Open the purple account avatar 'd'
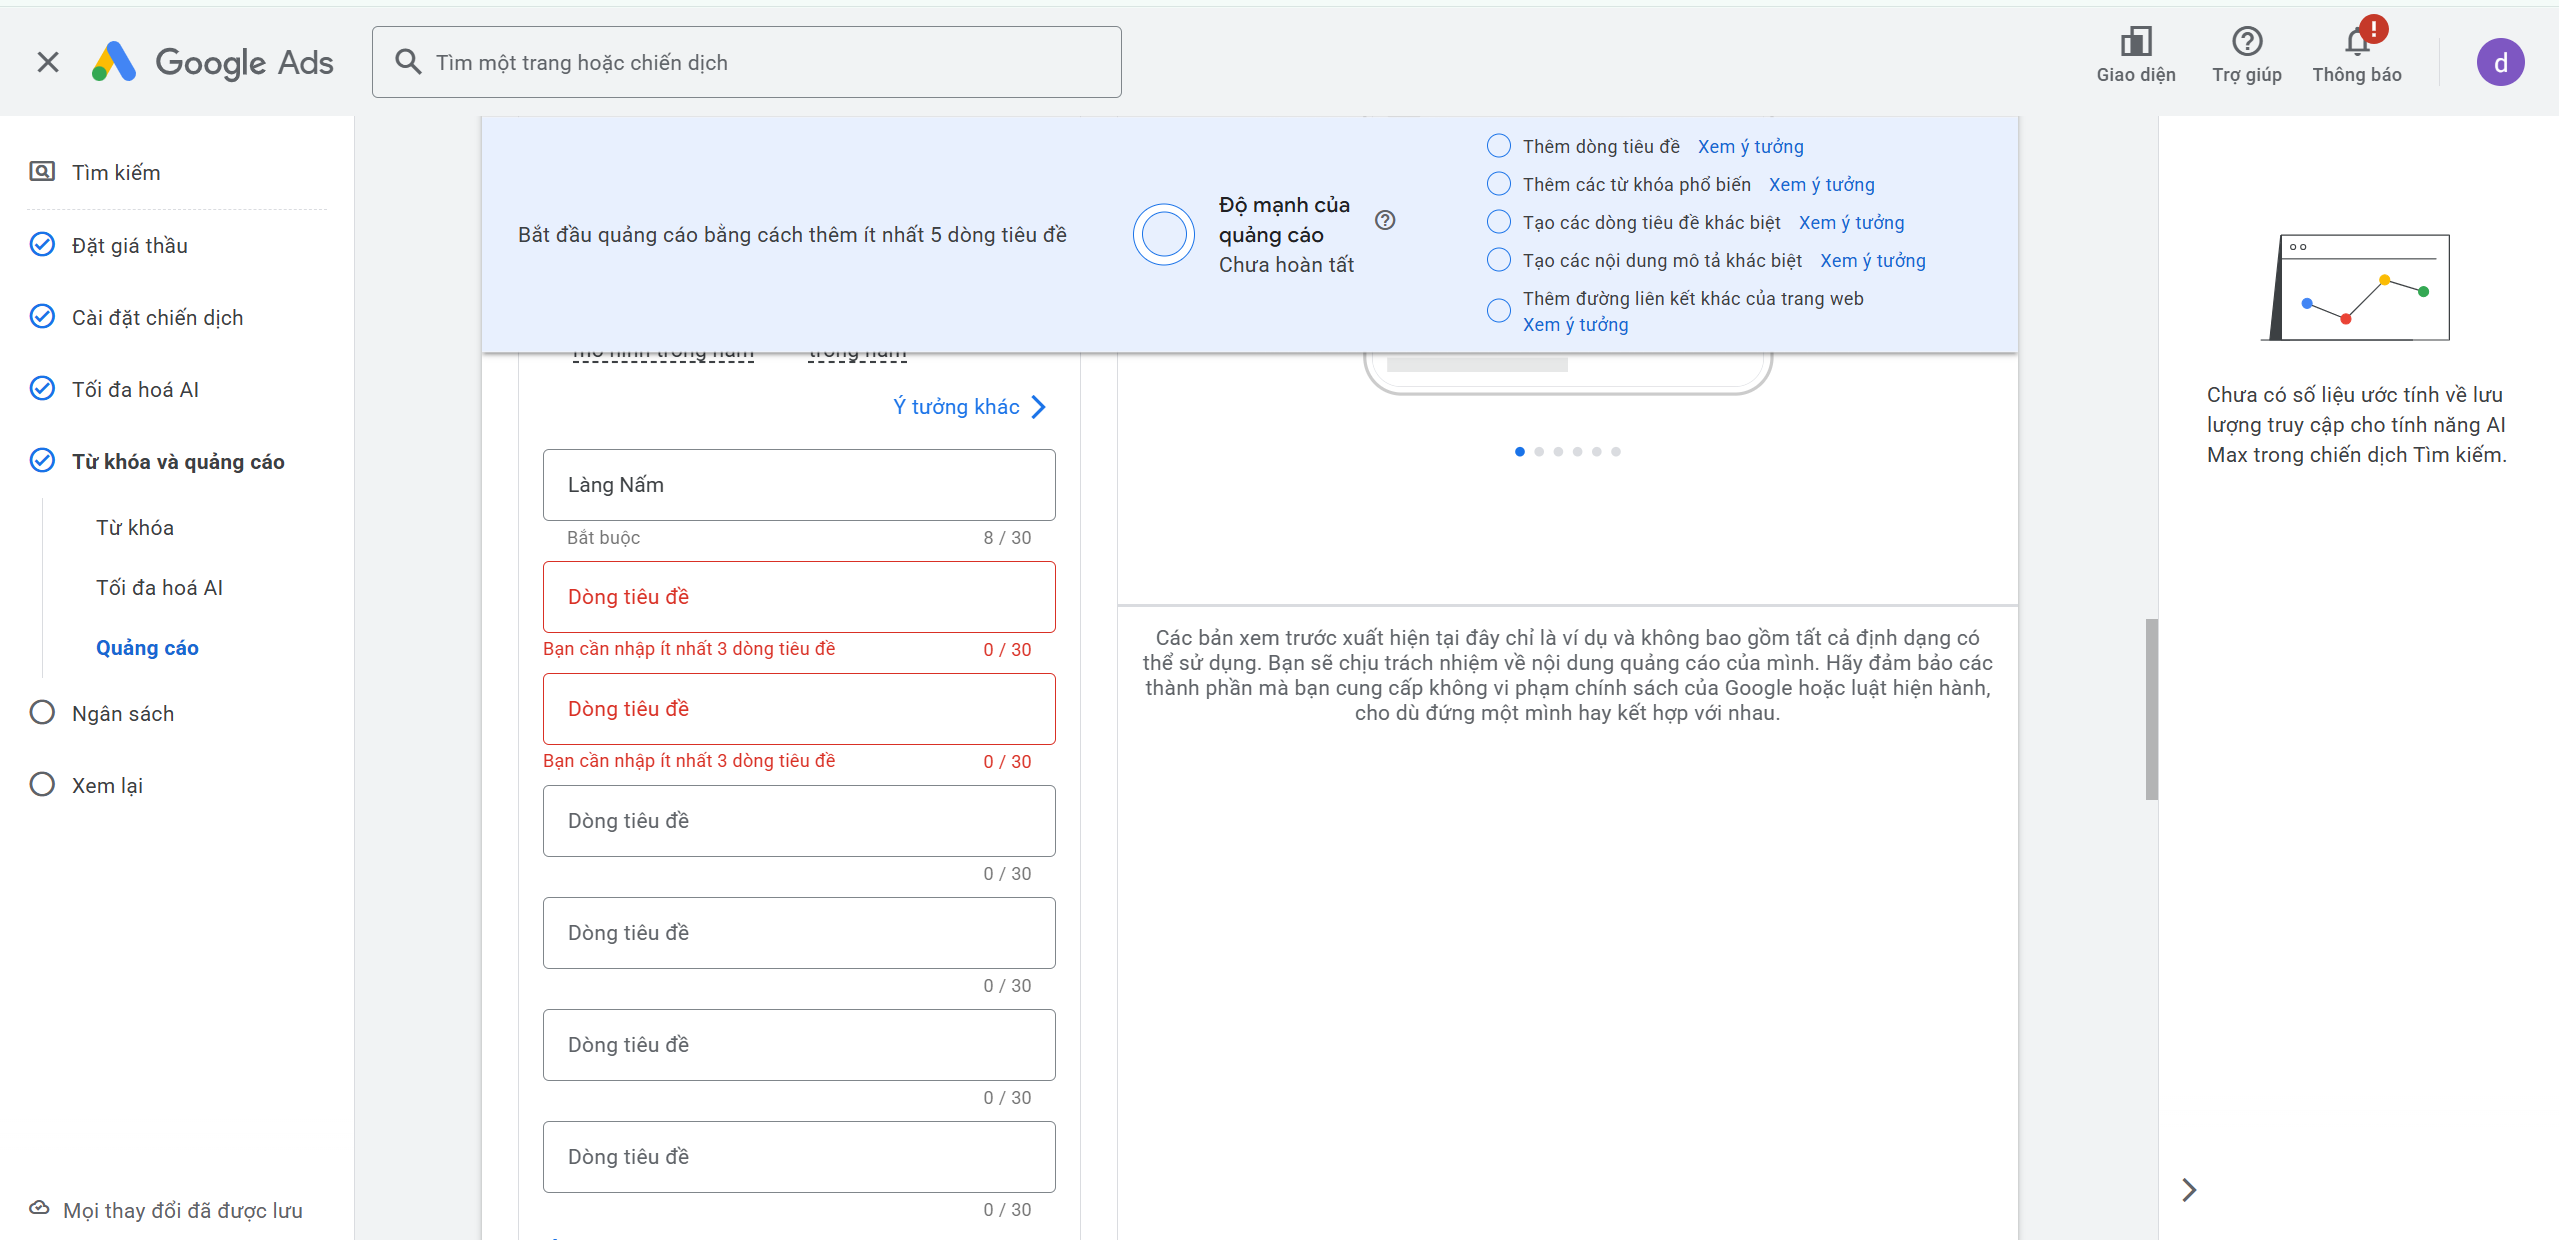Viewport: 2559px width, 1240px height. point(2500,63)
